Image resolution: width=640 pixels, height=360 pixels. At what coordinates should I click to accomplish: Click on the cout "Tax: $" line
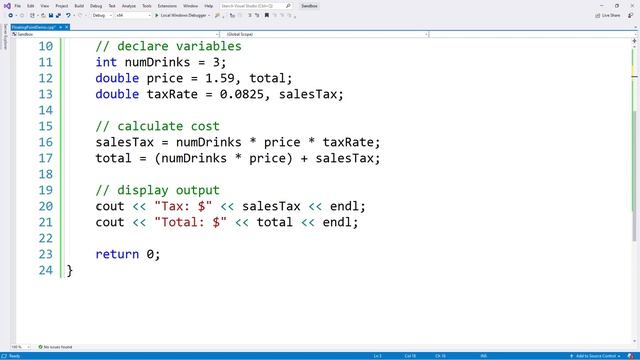click(231, 206)
